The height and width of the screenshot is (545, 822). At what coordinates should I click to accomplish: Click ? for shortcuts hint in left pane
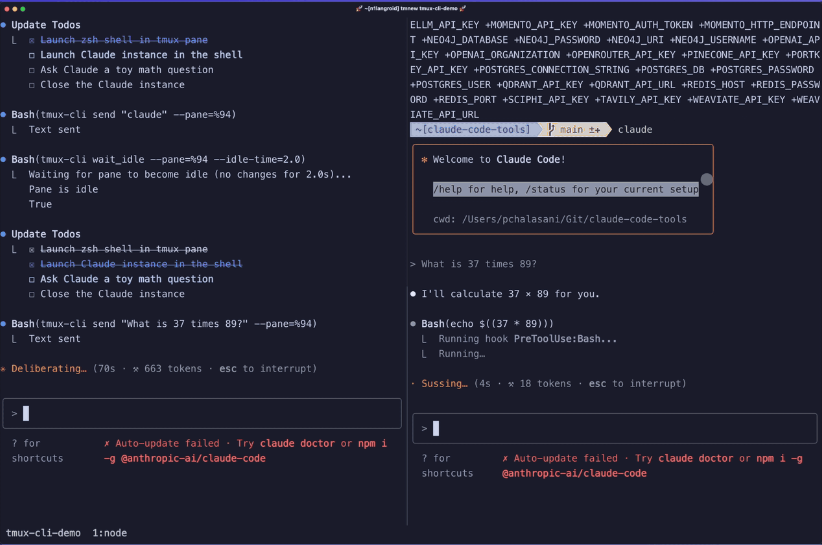click(x=37, y=451)
